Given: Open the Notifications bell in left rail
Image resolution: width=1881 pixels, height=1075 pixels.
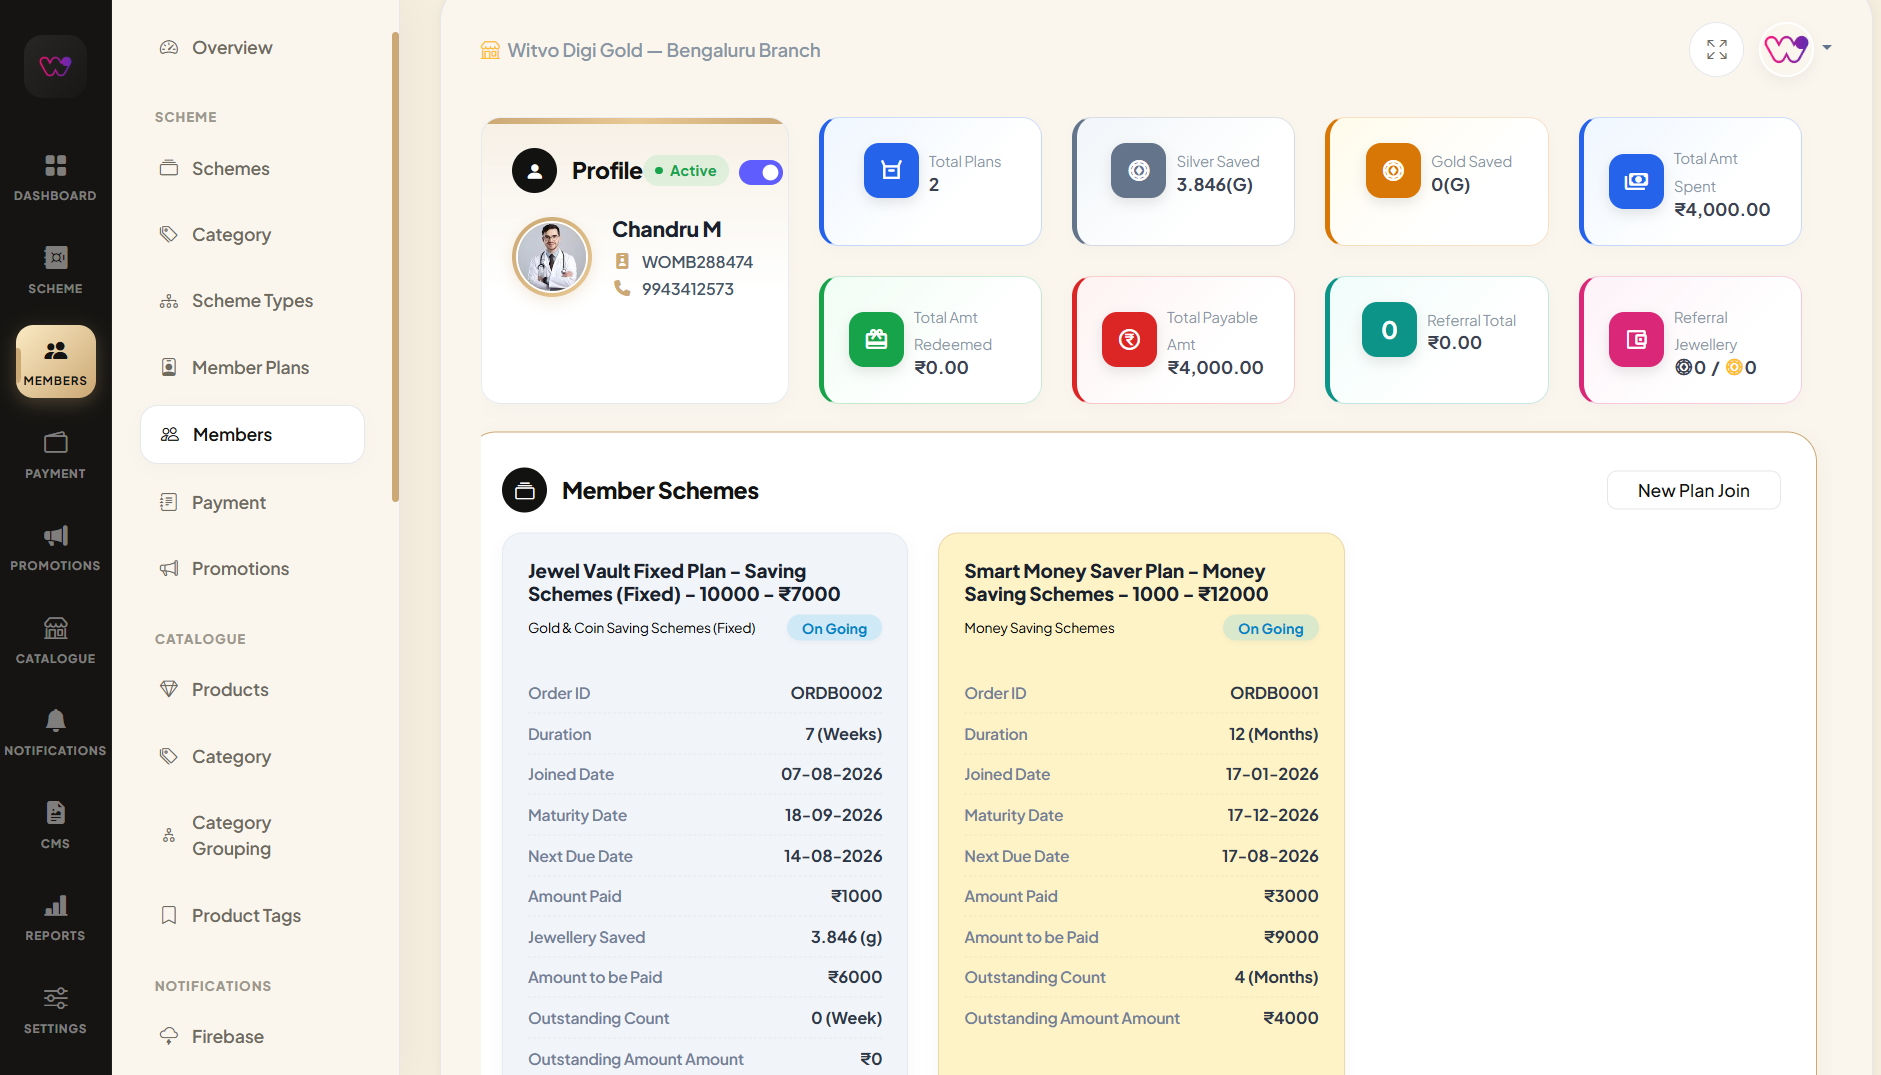Looking at the screenshot, I should 55,732.
